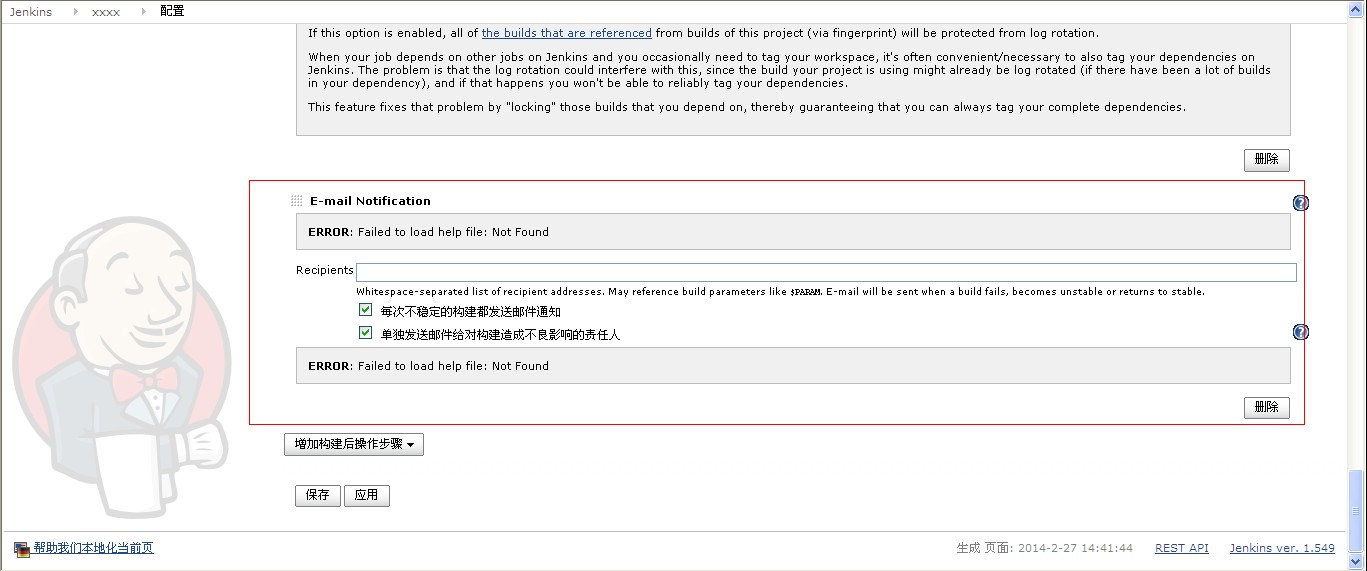Image resolution: width=1367 pixels, height=571 pixels.
Task: Open the breadcrumb arrow after Jenkins
Action: pyautogui.click(x=75, y=12)
